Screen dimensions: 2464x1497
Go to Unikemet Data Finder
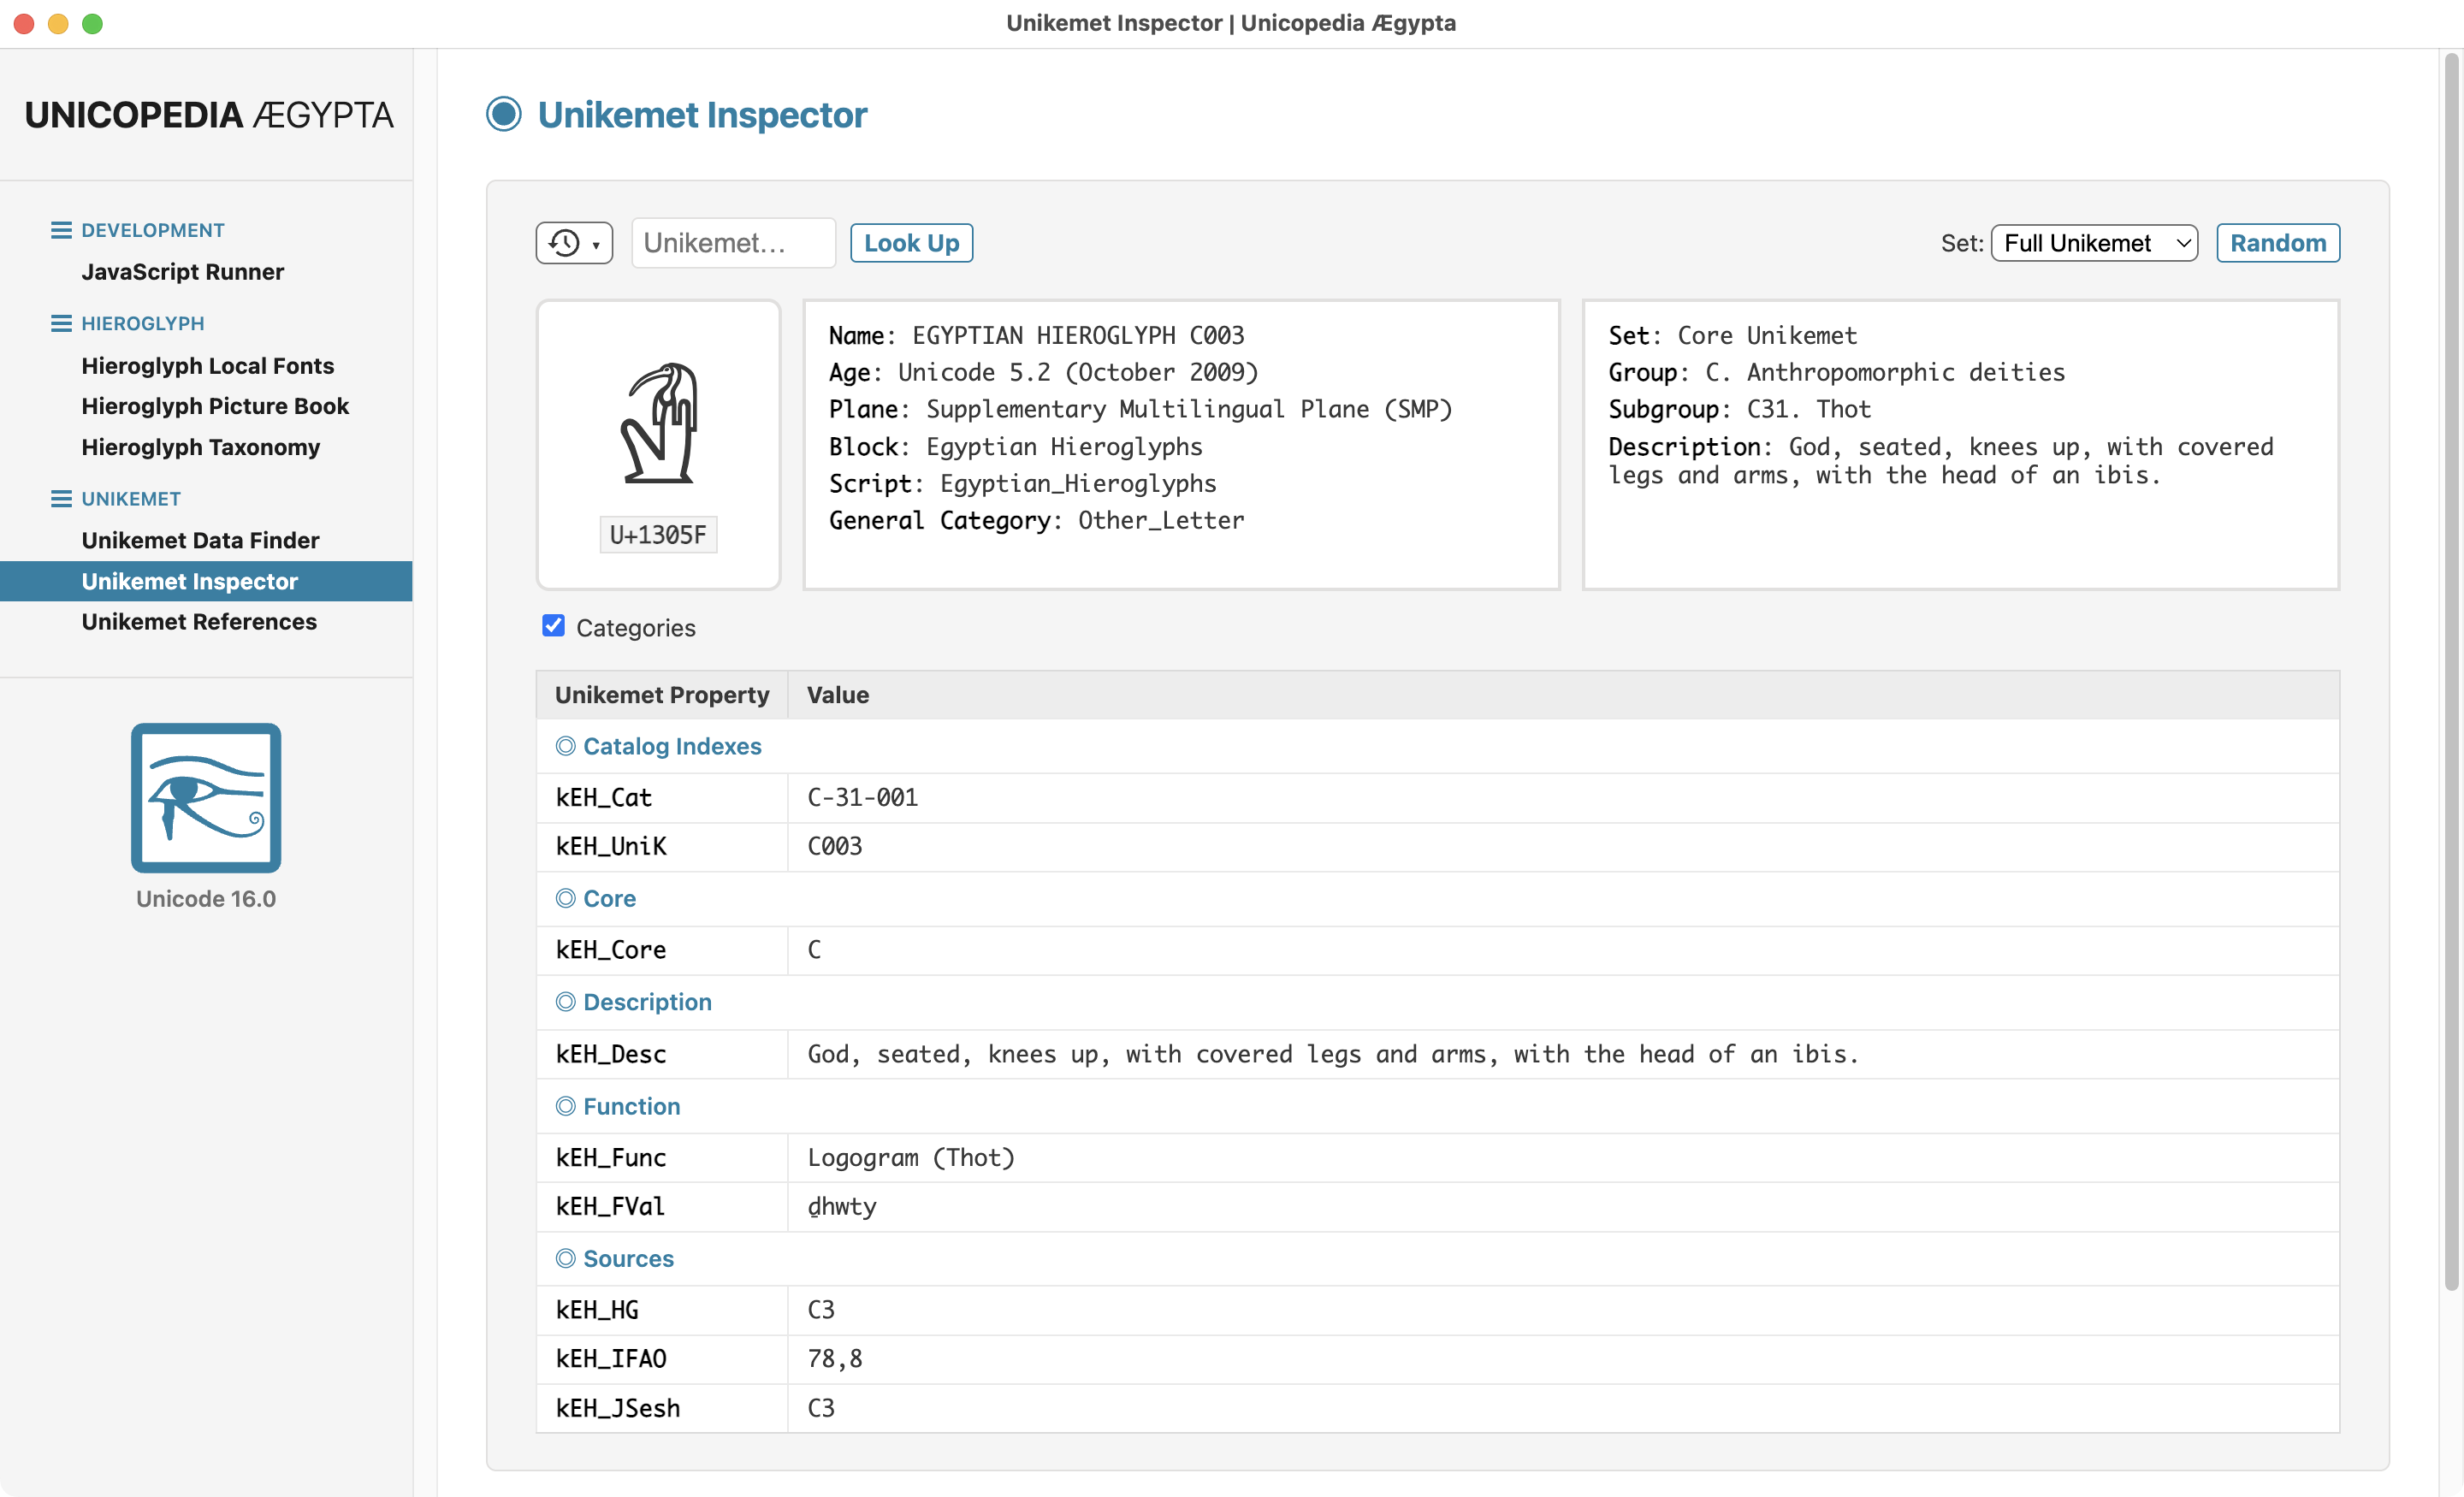(x=200, y=540)
